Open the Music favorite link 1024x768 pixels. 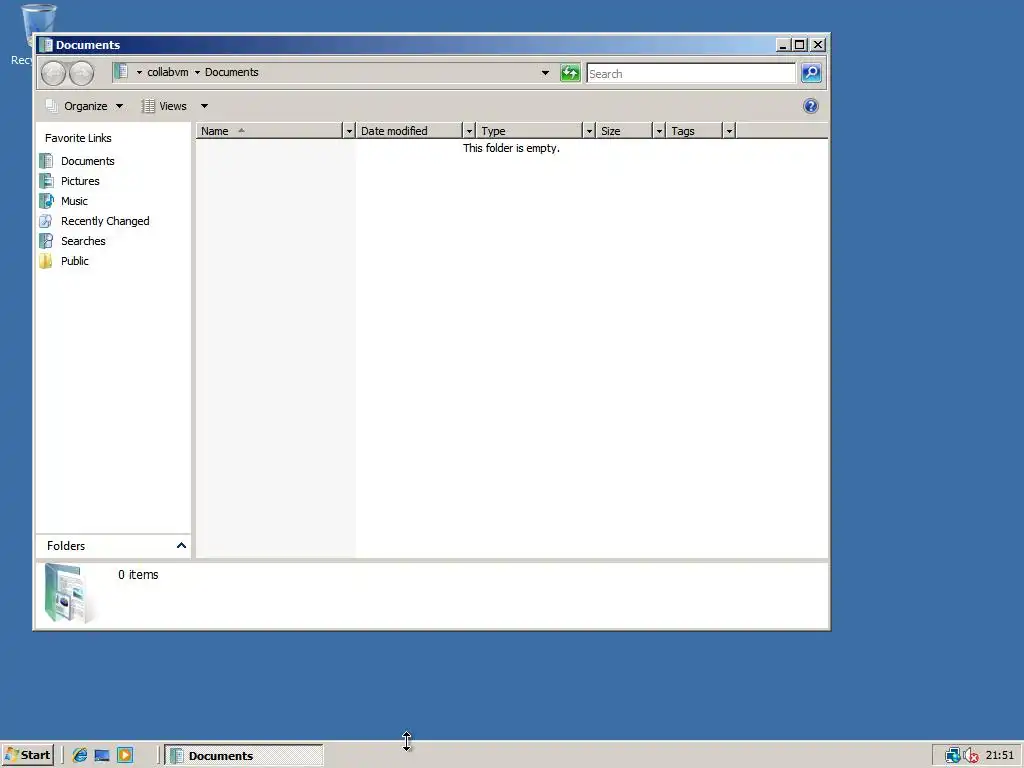[x=74, y=201]
